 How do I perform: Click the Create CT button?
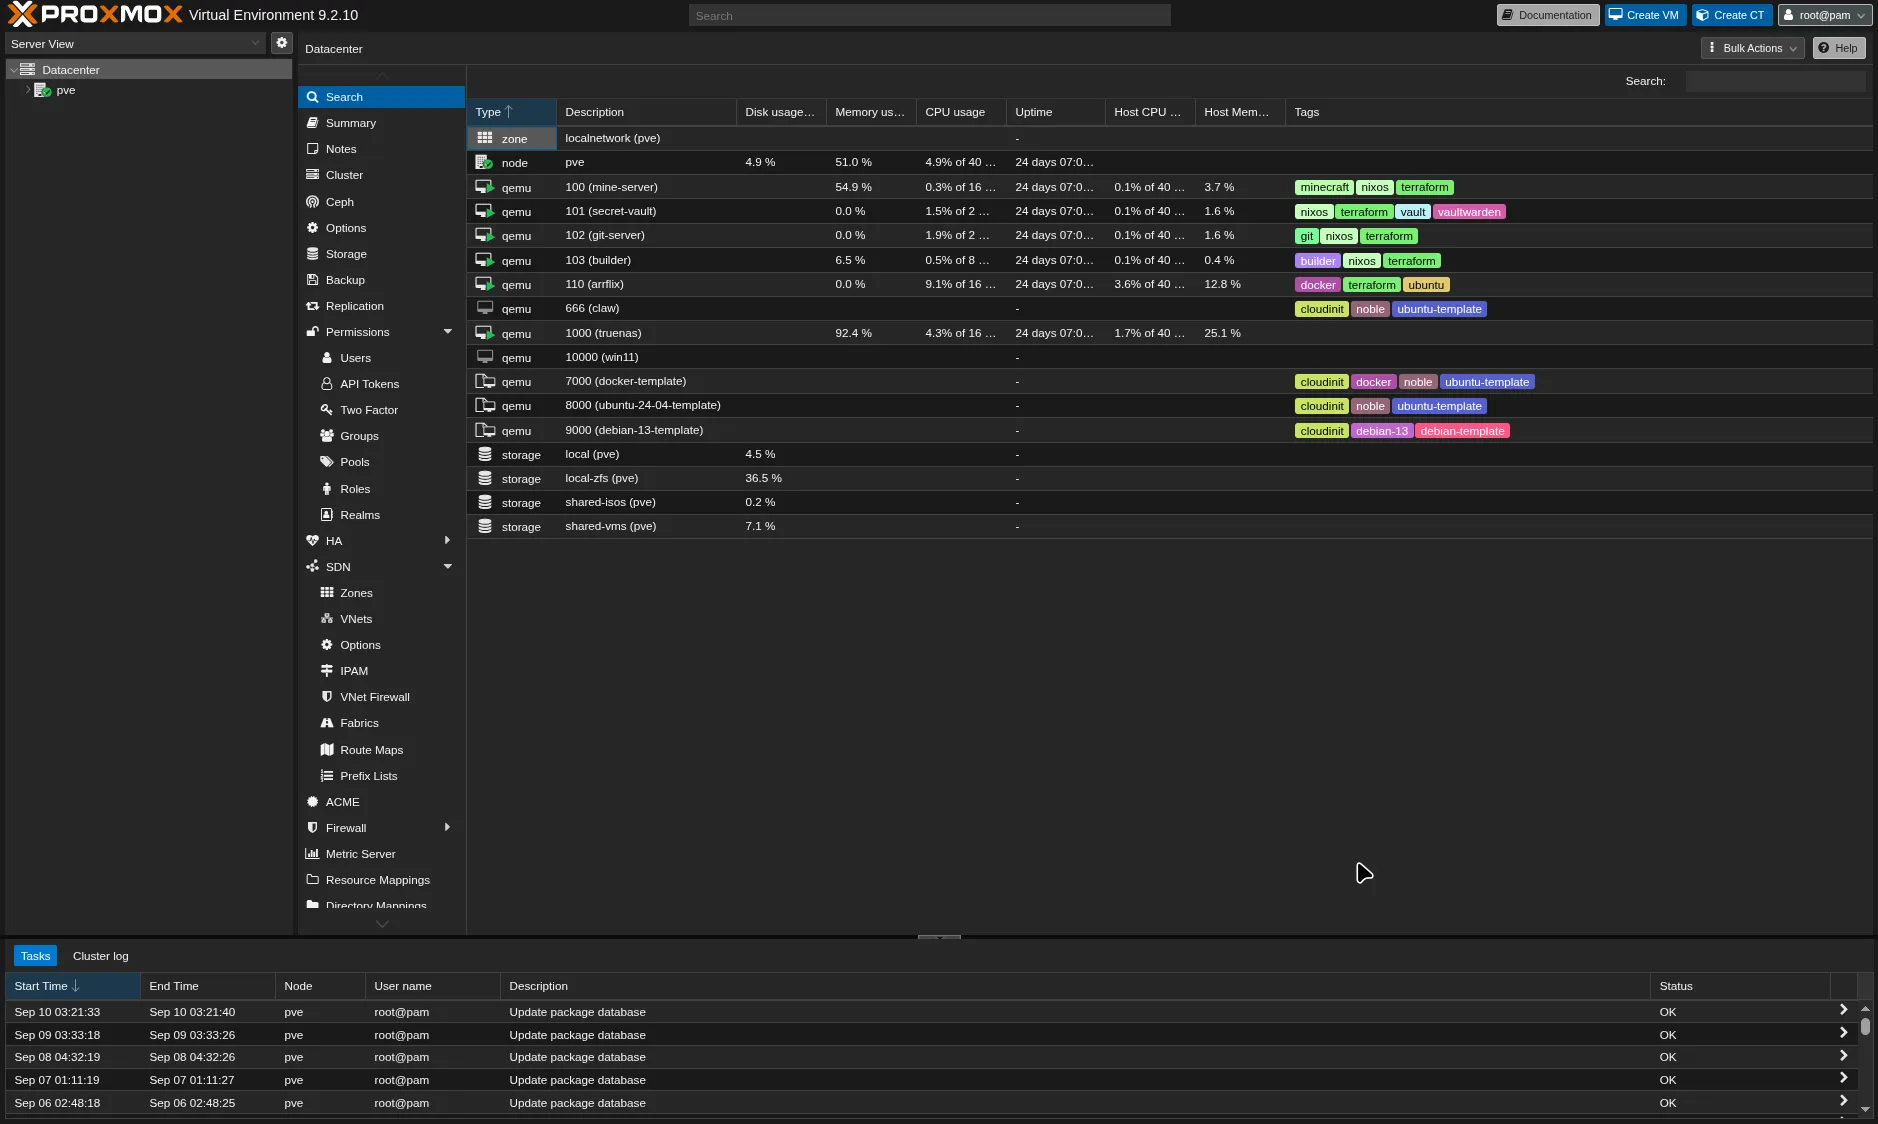(1732, 15)
